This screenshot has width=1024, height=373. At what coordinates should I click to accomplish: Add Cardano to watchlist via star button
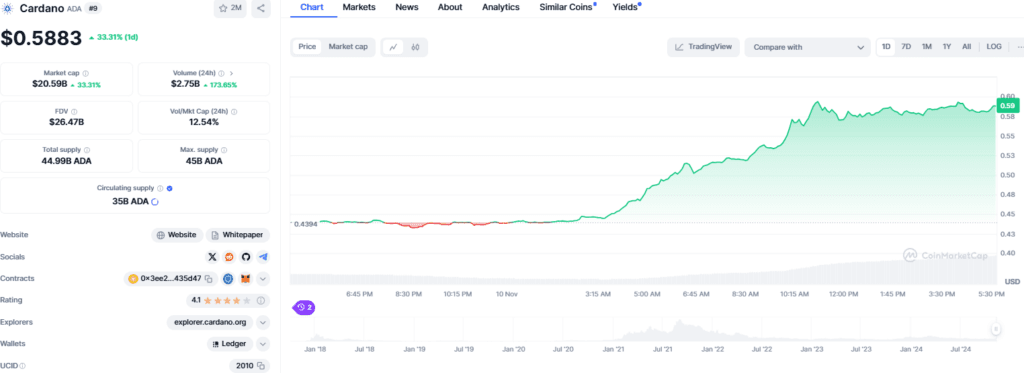[230, 8]
